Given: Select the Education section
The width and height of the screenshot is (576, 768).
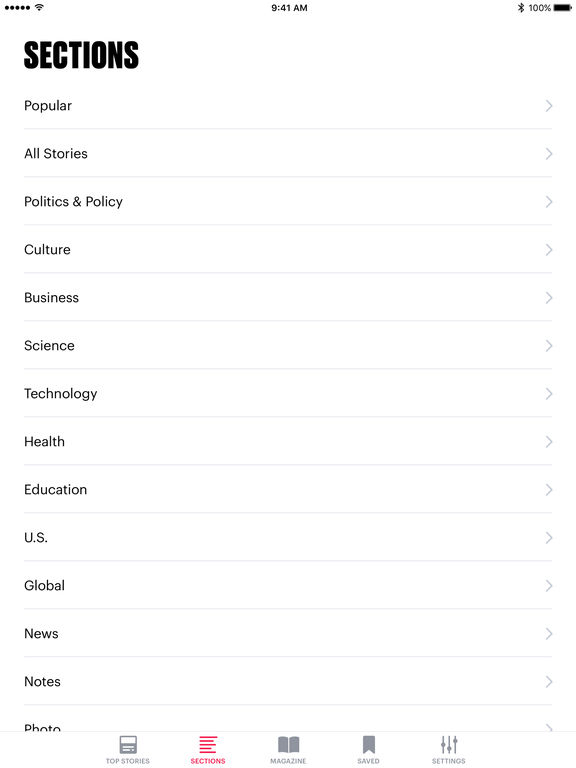Looking at the screenshot, I should point(288,490).
